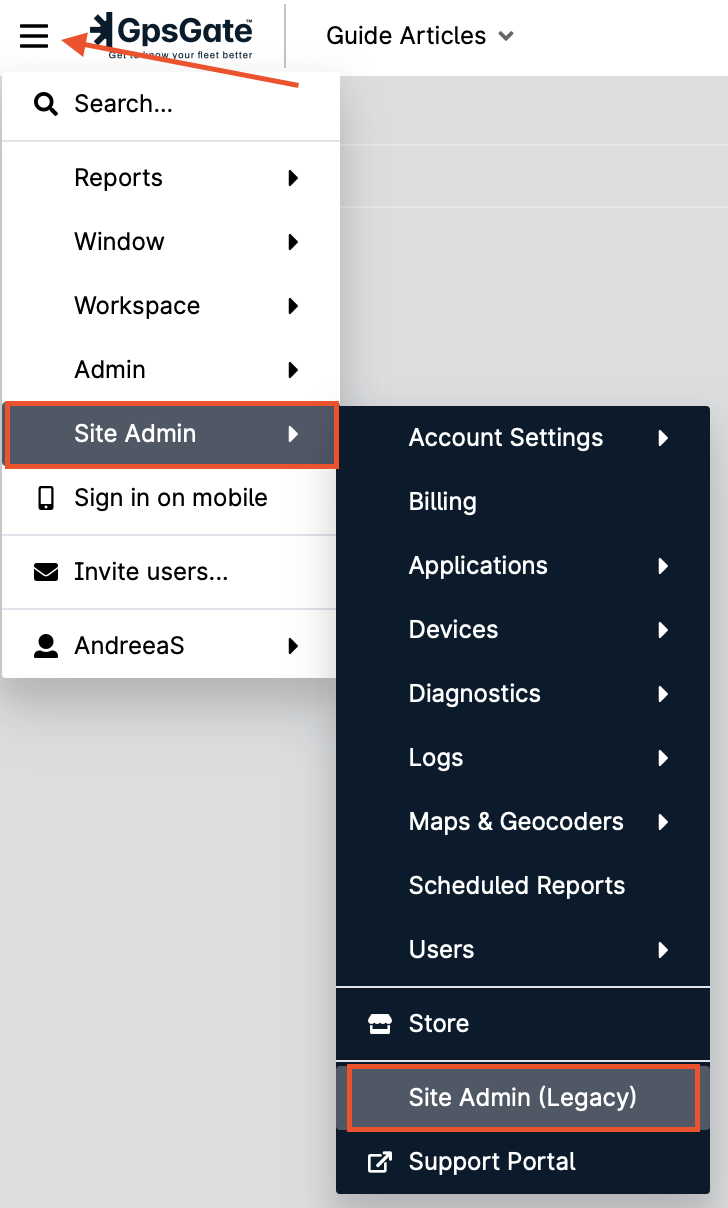Expand the Maps & Geocoders submenu arrow
Viewport: 728px width, 1208px height.
663,822
